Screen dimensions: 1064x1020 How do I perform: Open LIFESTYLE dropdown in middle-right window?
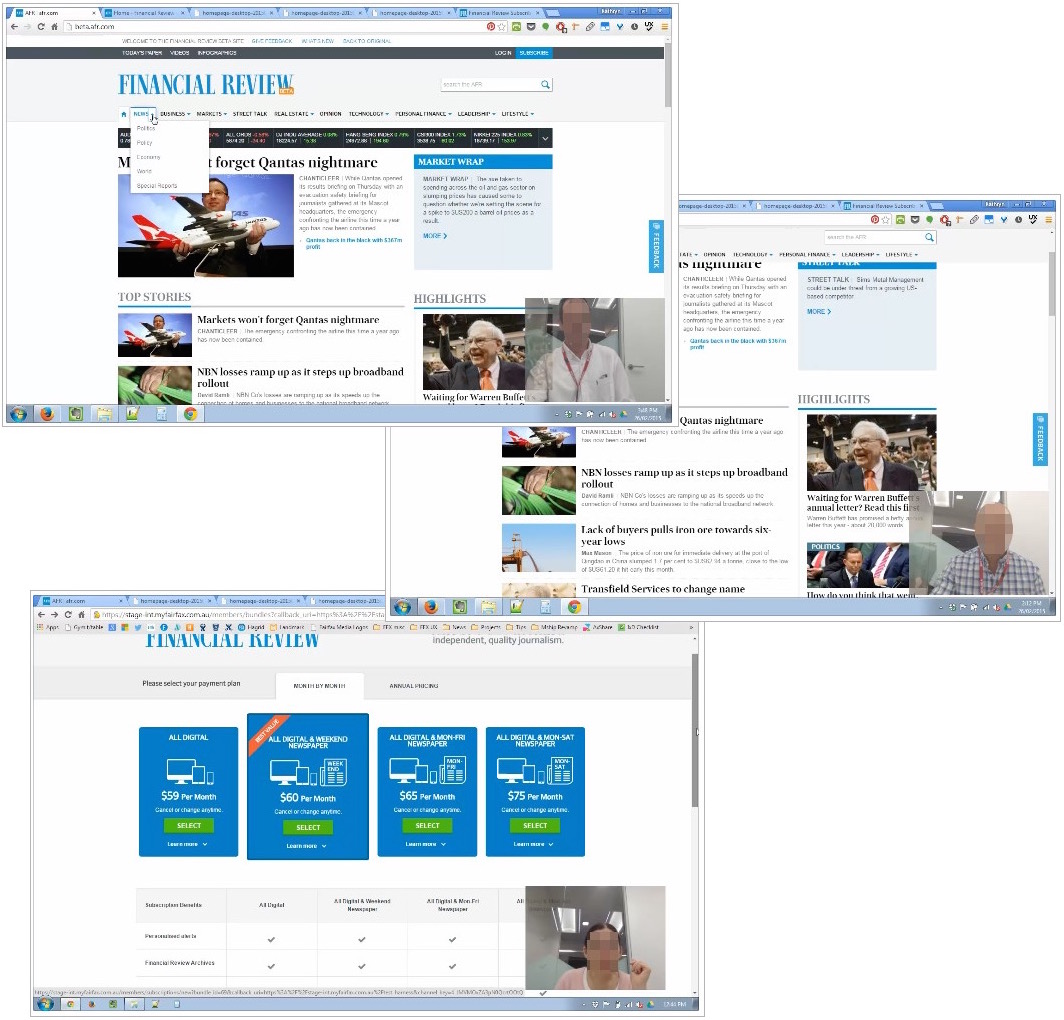point(901,254)
